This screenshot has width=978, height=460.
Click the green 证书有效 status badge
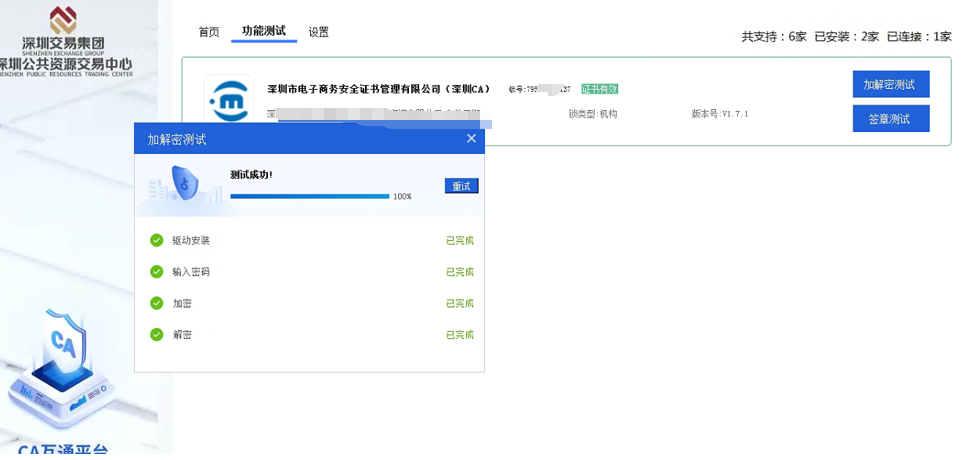pos(599,89)
